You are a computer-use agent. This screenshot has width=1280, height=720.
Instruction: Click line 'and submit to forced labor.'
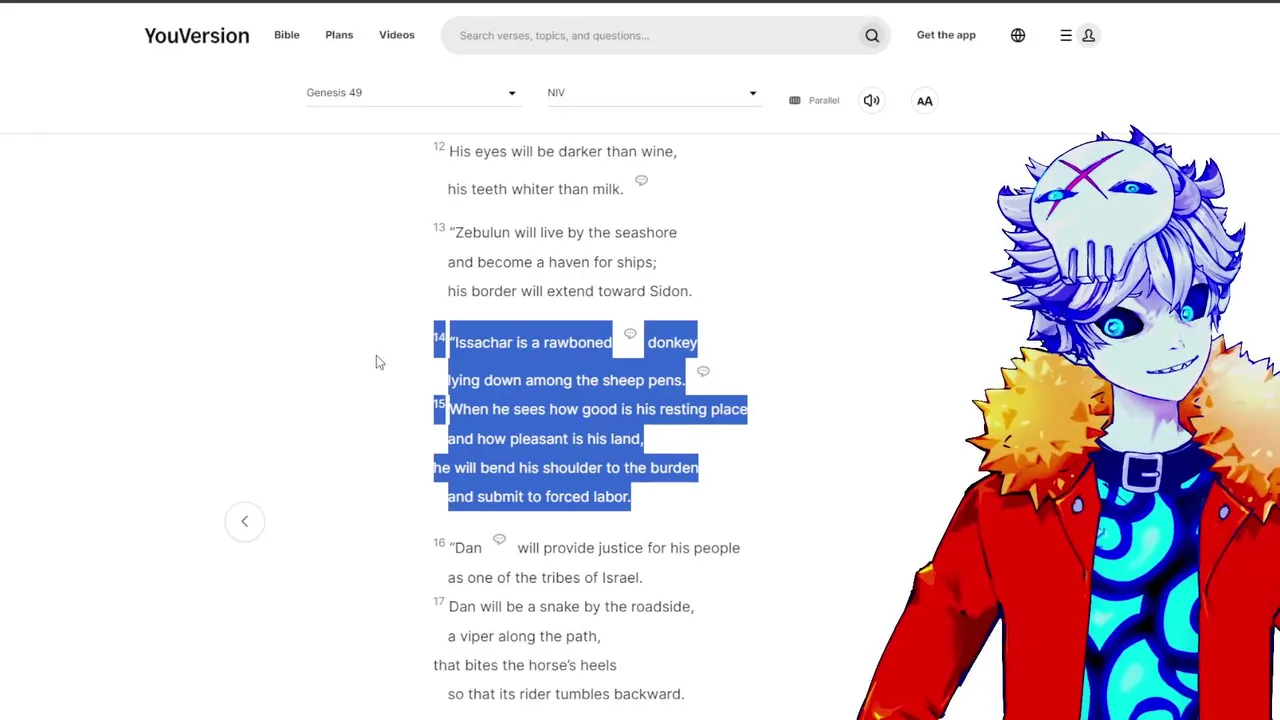pos(539,497)
